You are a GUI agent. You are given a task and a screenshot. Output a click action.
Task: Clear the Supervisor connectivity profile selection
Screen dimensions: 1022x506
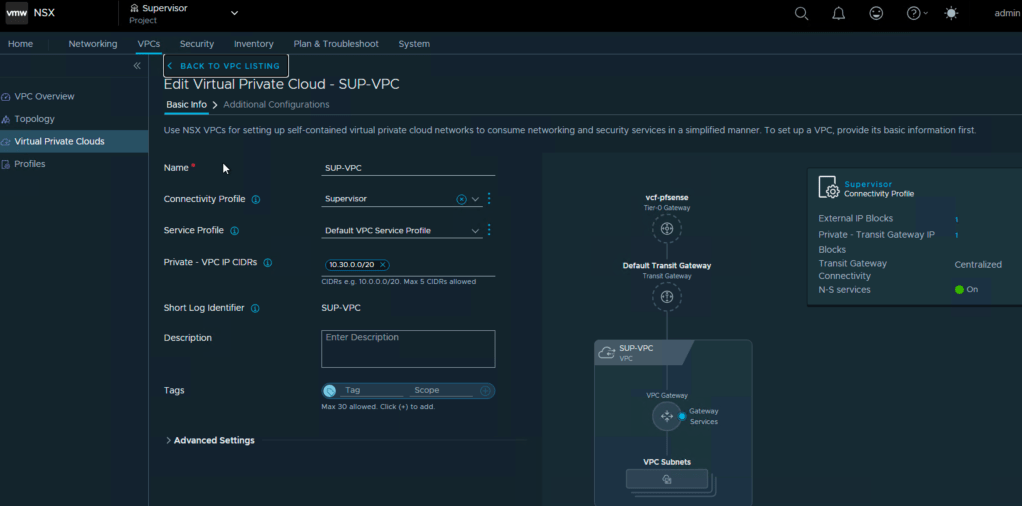pos(461,200)
